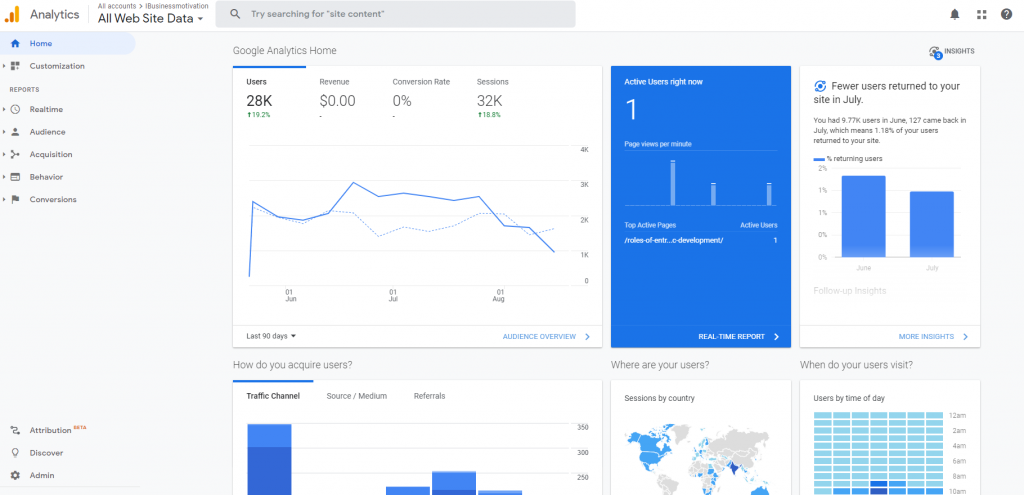This screenshot has height=495, width=1024.
Task: Click the Home house icon
Action: tap(16, 44)
